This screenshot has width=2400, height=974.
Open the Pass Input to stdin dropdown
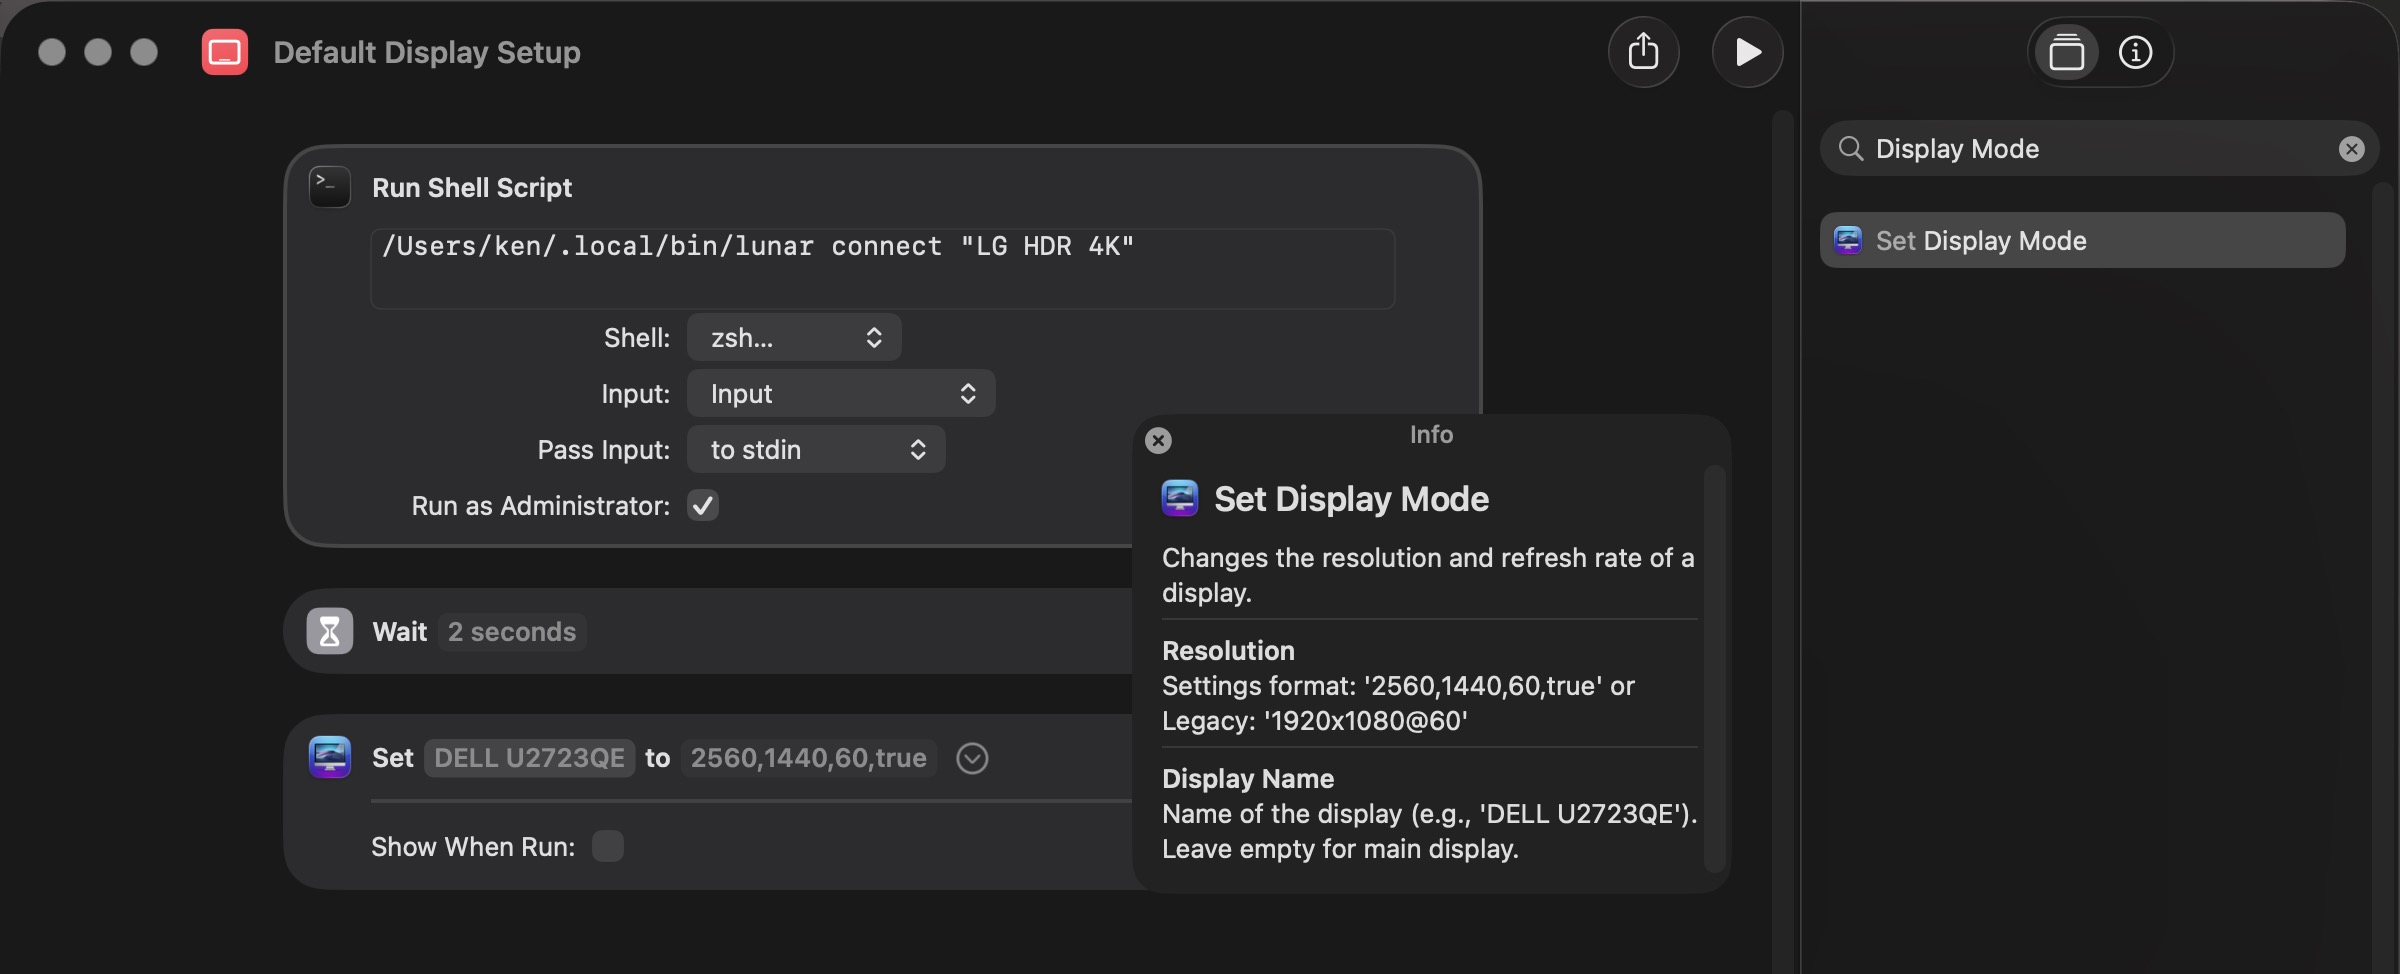(816, 449)
